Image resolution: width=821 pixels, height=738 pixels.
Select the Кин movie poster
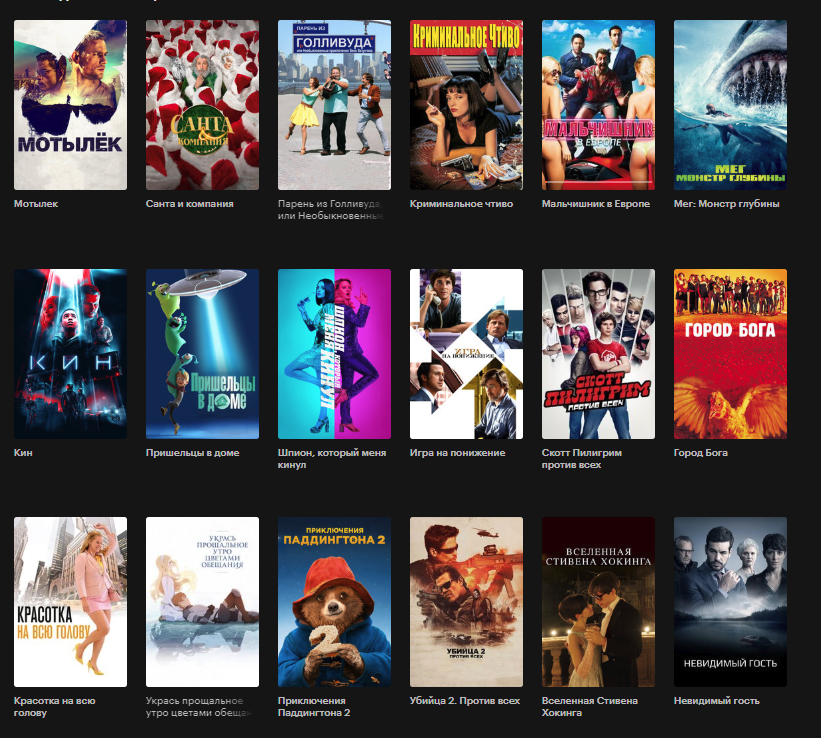pyautogui.click(x=70, y=354)
